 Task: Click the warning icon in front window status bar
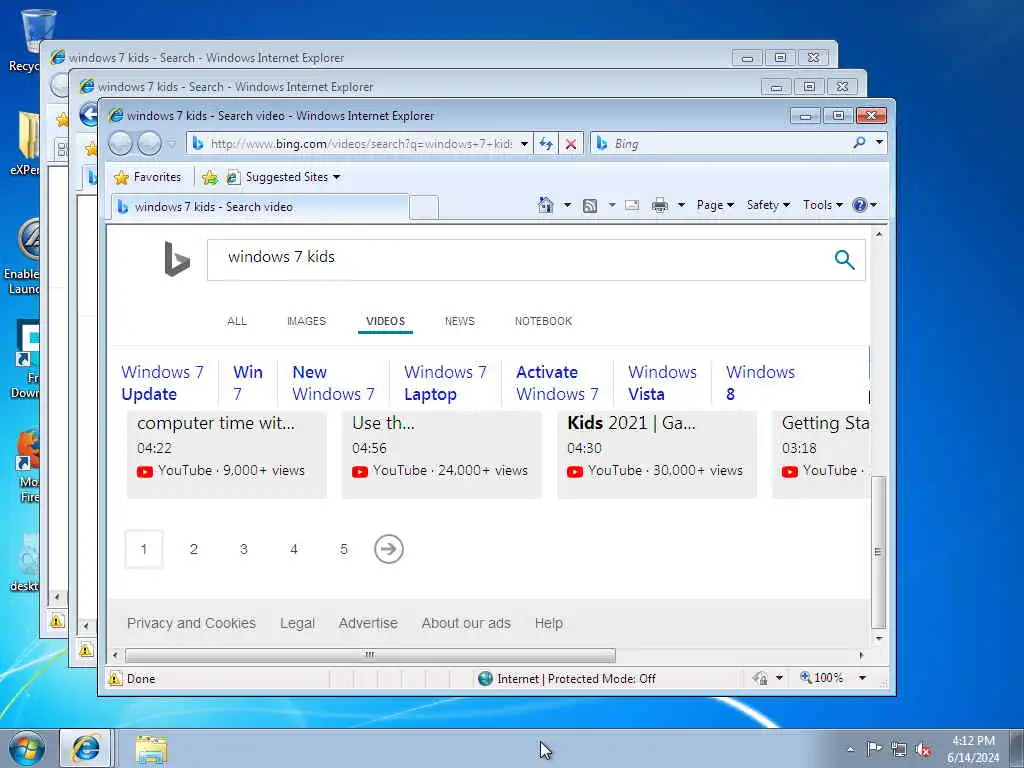(x=115, y=679)
